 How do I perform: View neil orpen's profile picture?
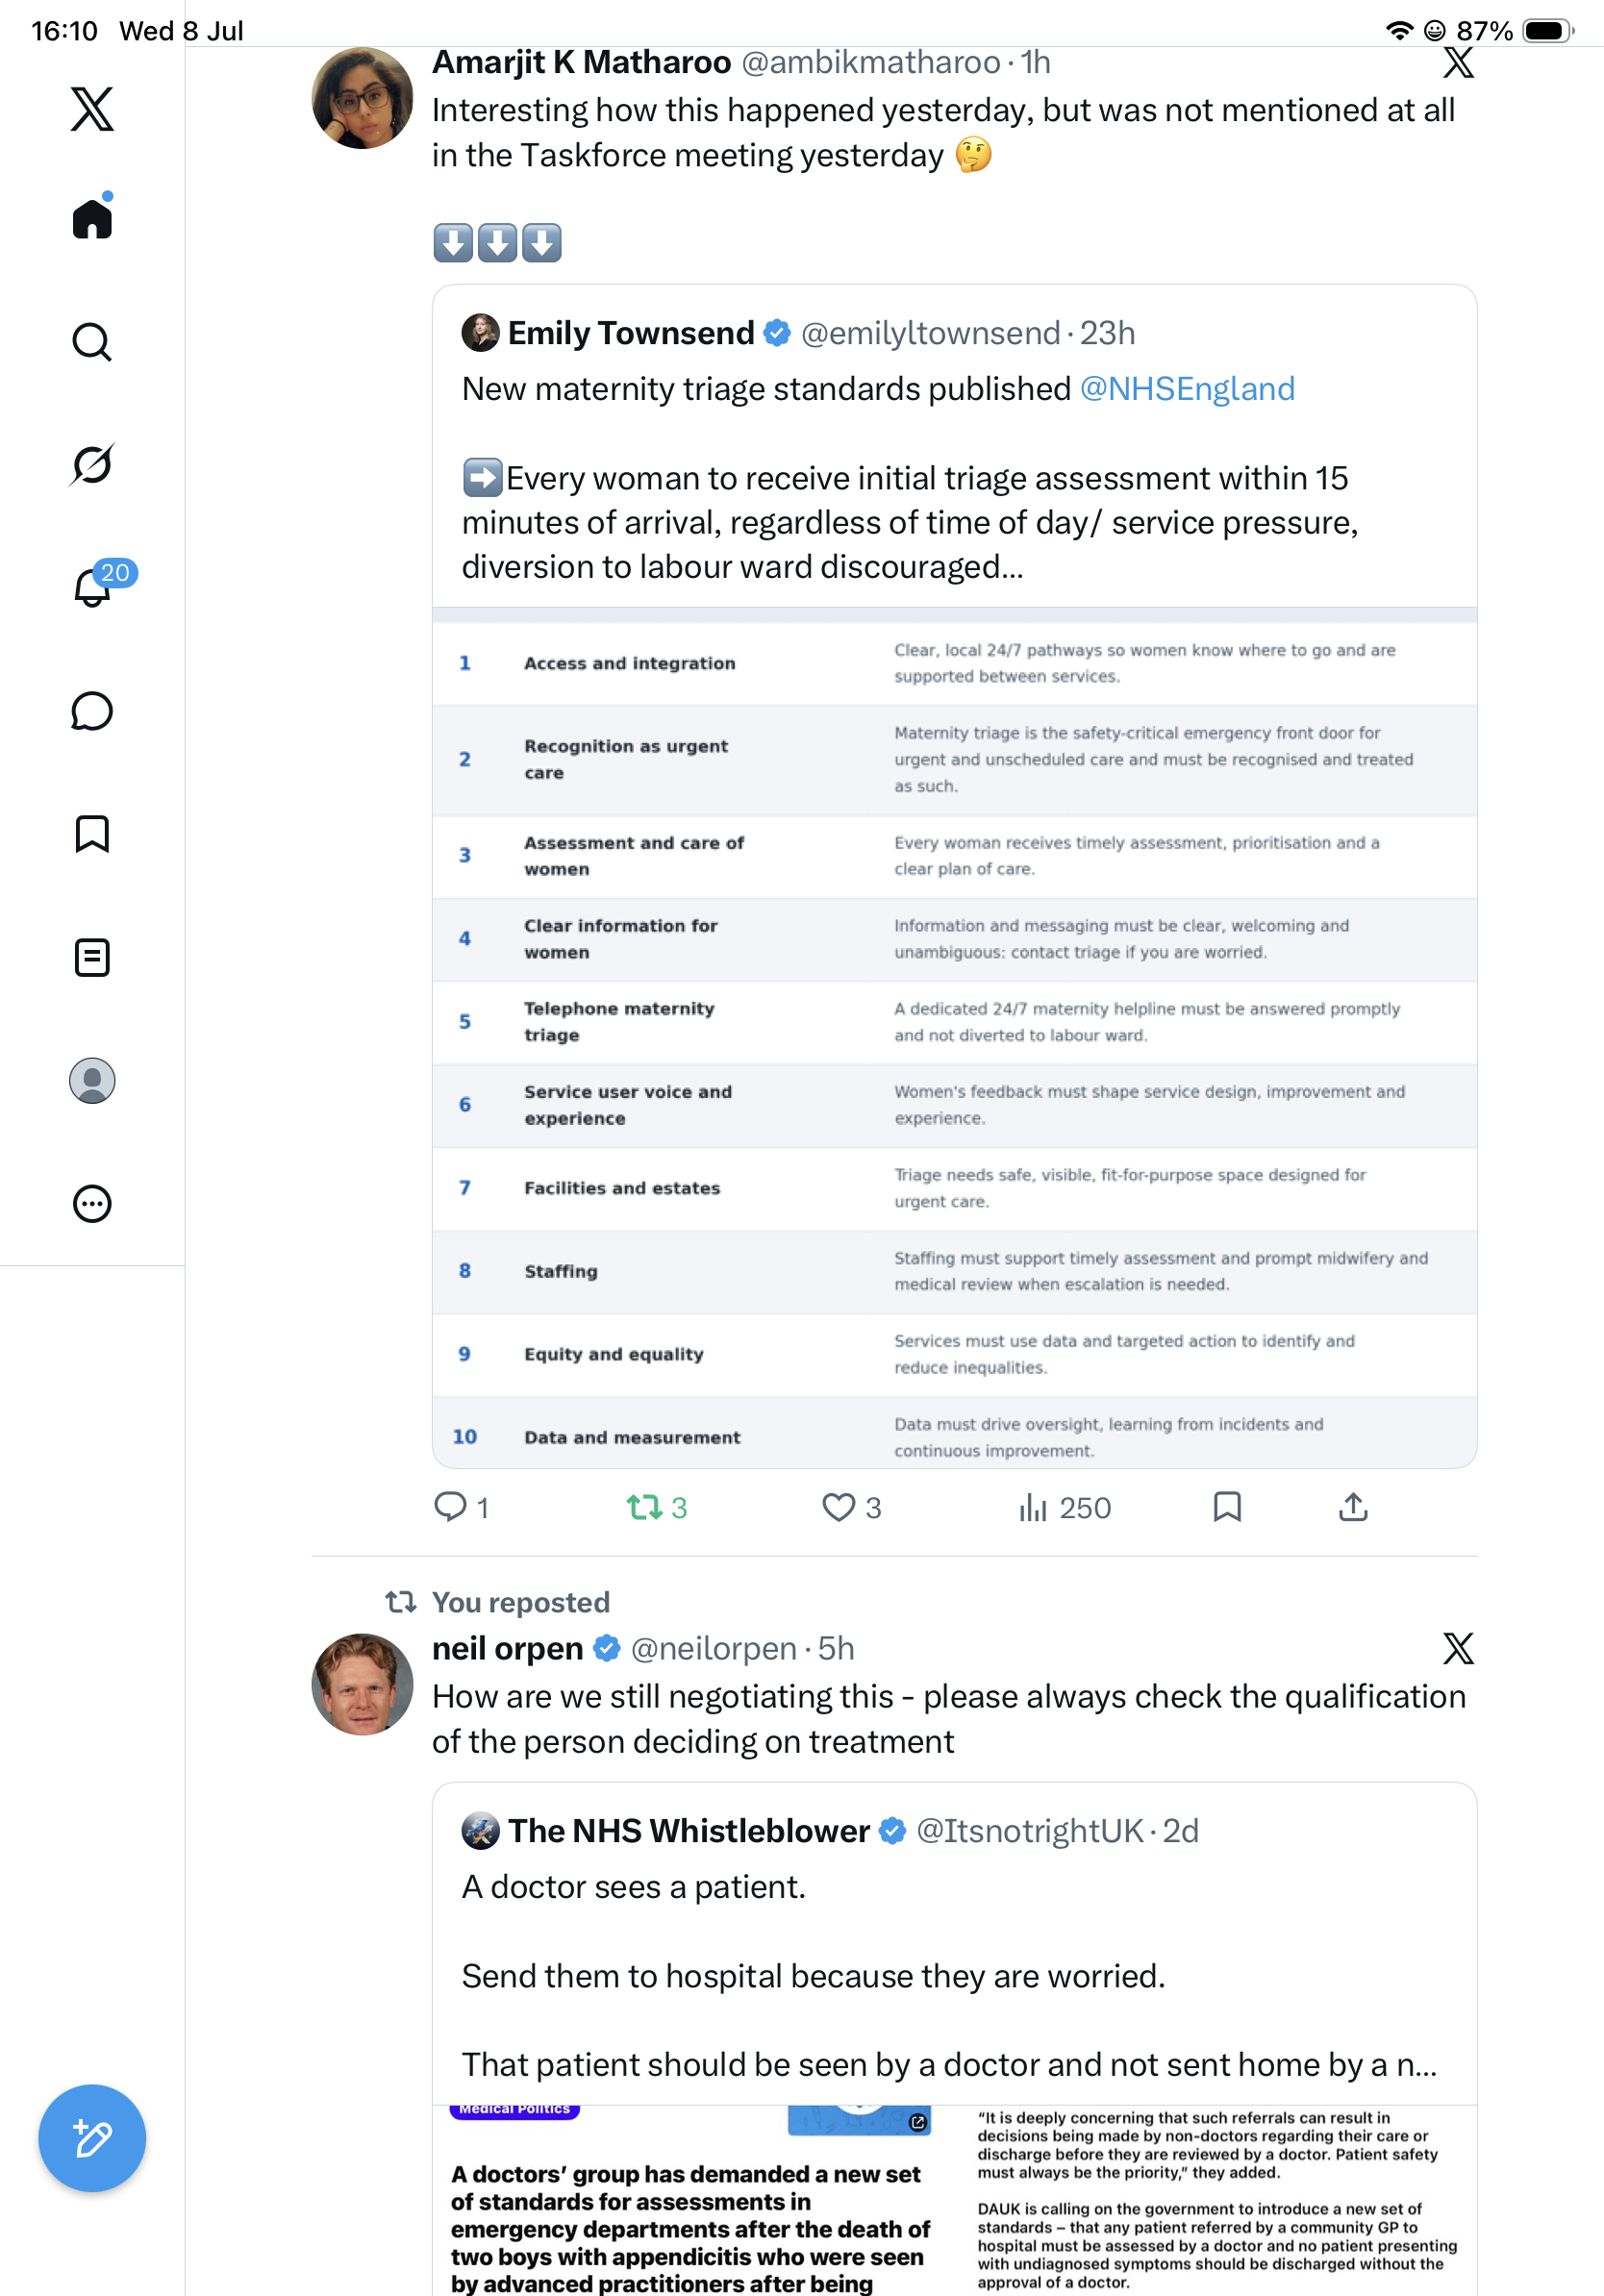362,1684
